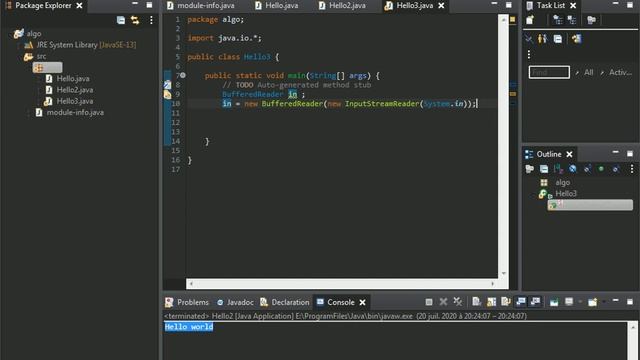Show Console when standard error changes
640x360 pixels.
(x=535, y=302)
